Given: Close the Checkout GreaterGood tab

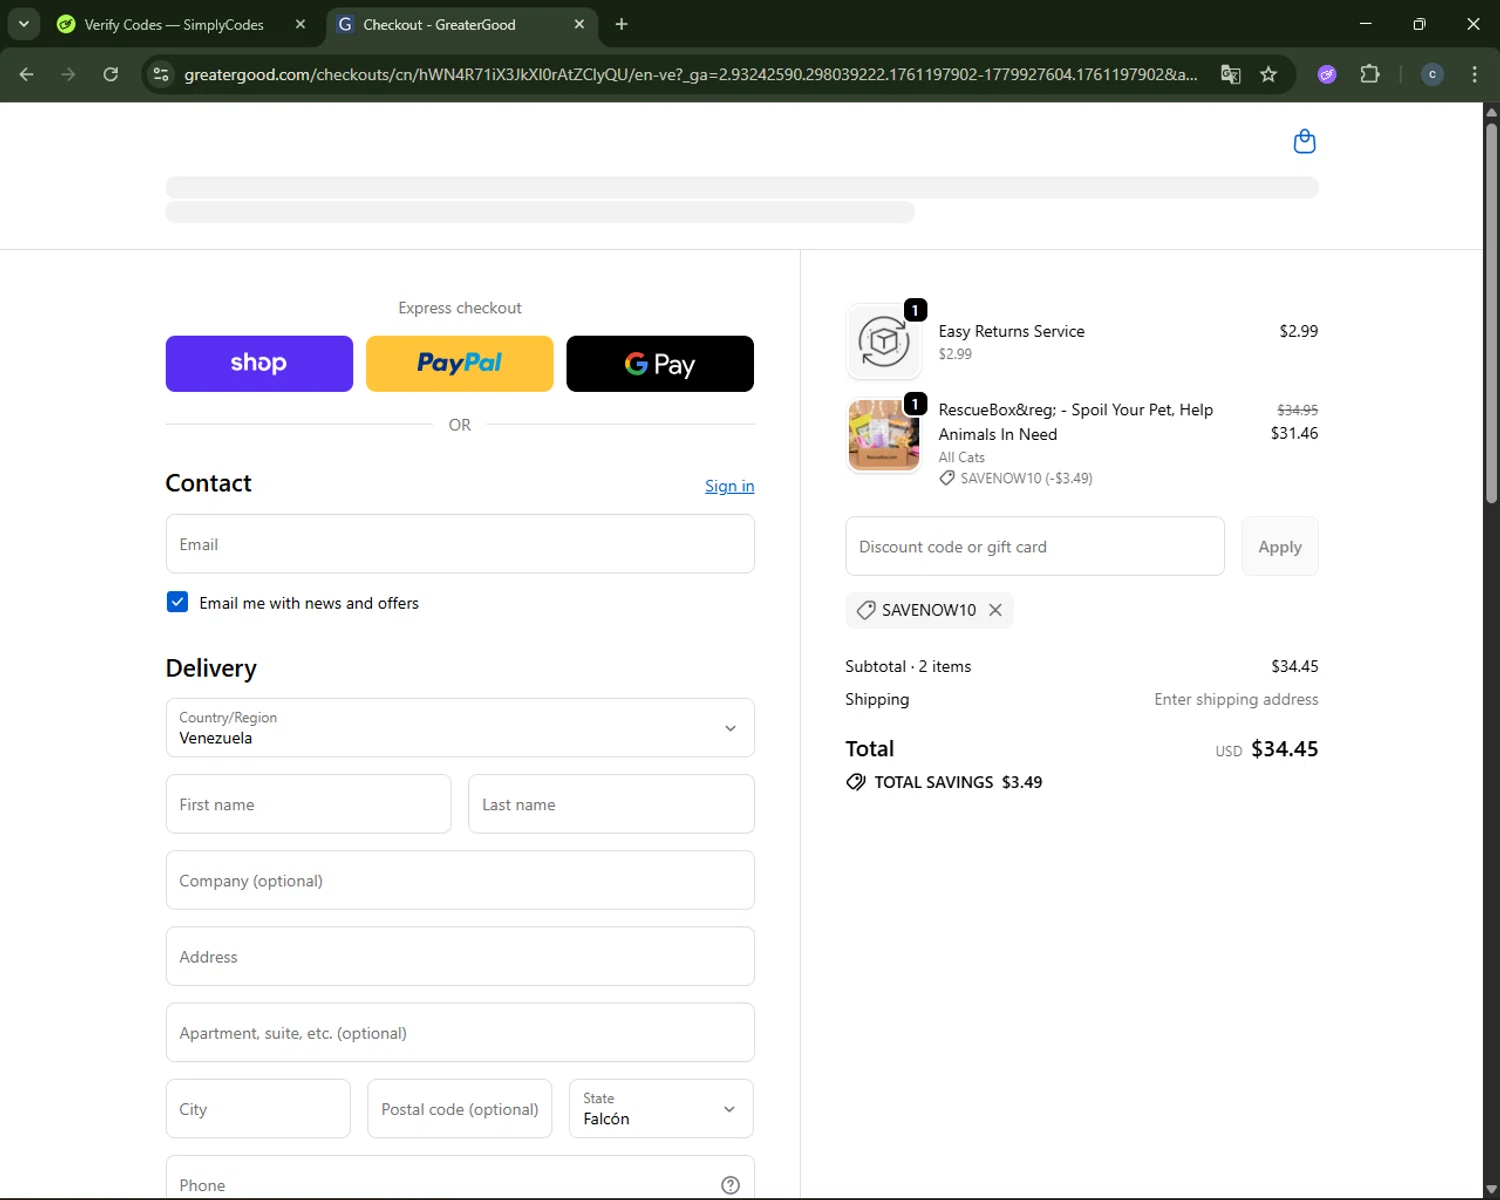Looking at the screenshot, I should (x=579, y=24).
